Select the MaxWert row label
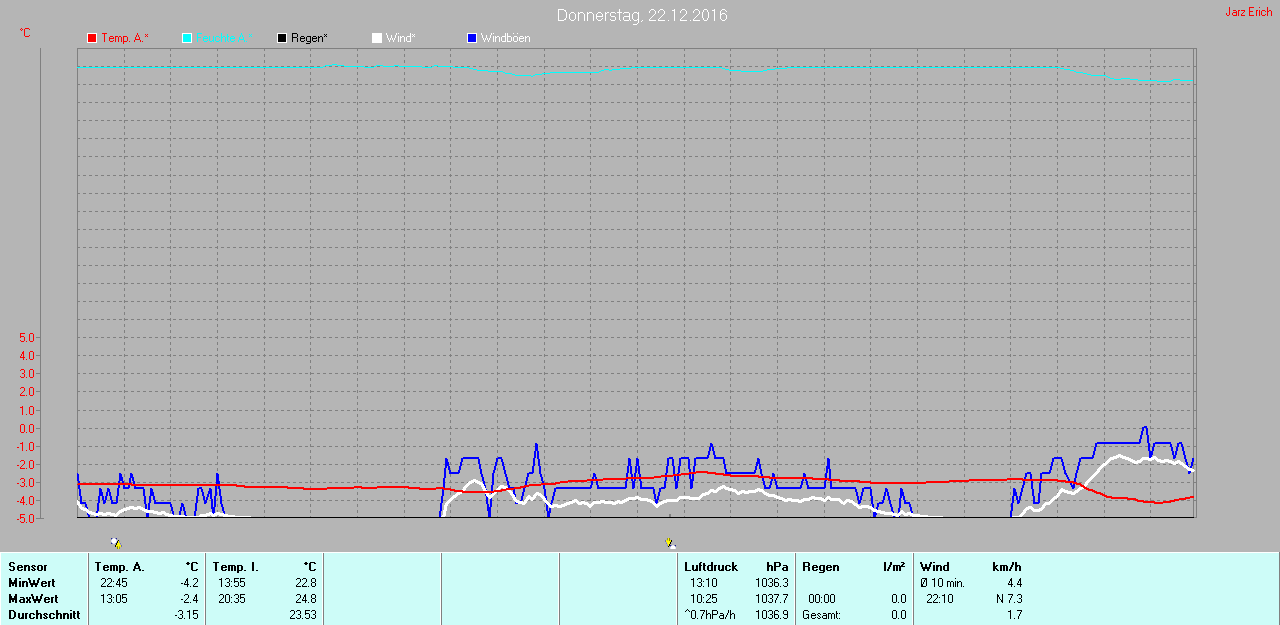Screen dimensions: 1280x625 click(33, 599)
